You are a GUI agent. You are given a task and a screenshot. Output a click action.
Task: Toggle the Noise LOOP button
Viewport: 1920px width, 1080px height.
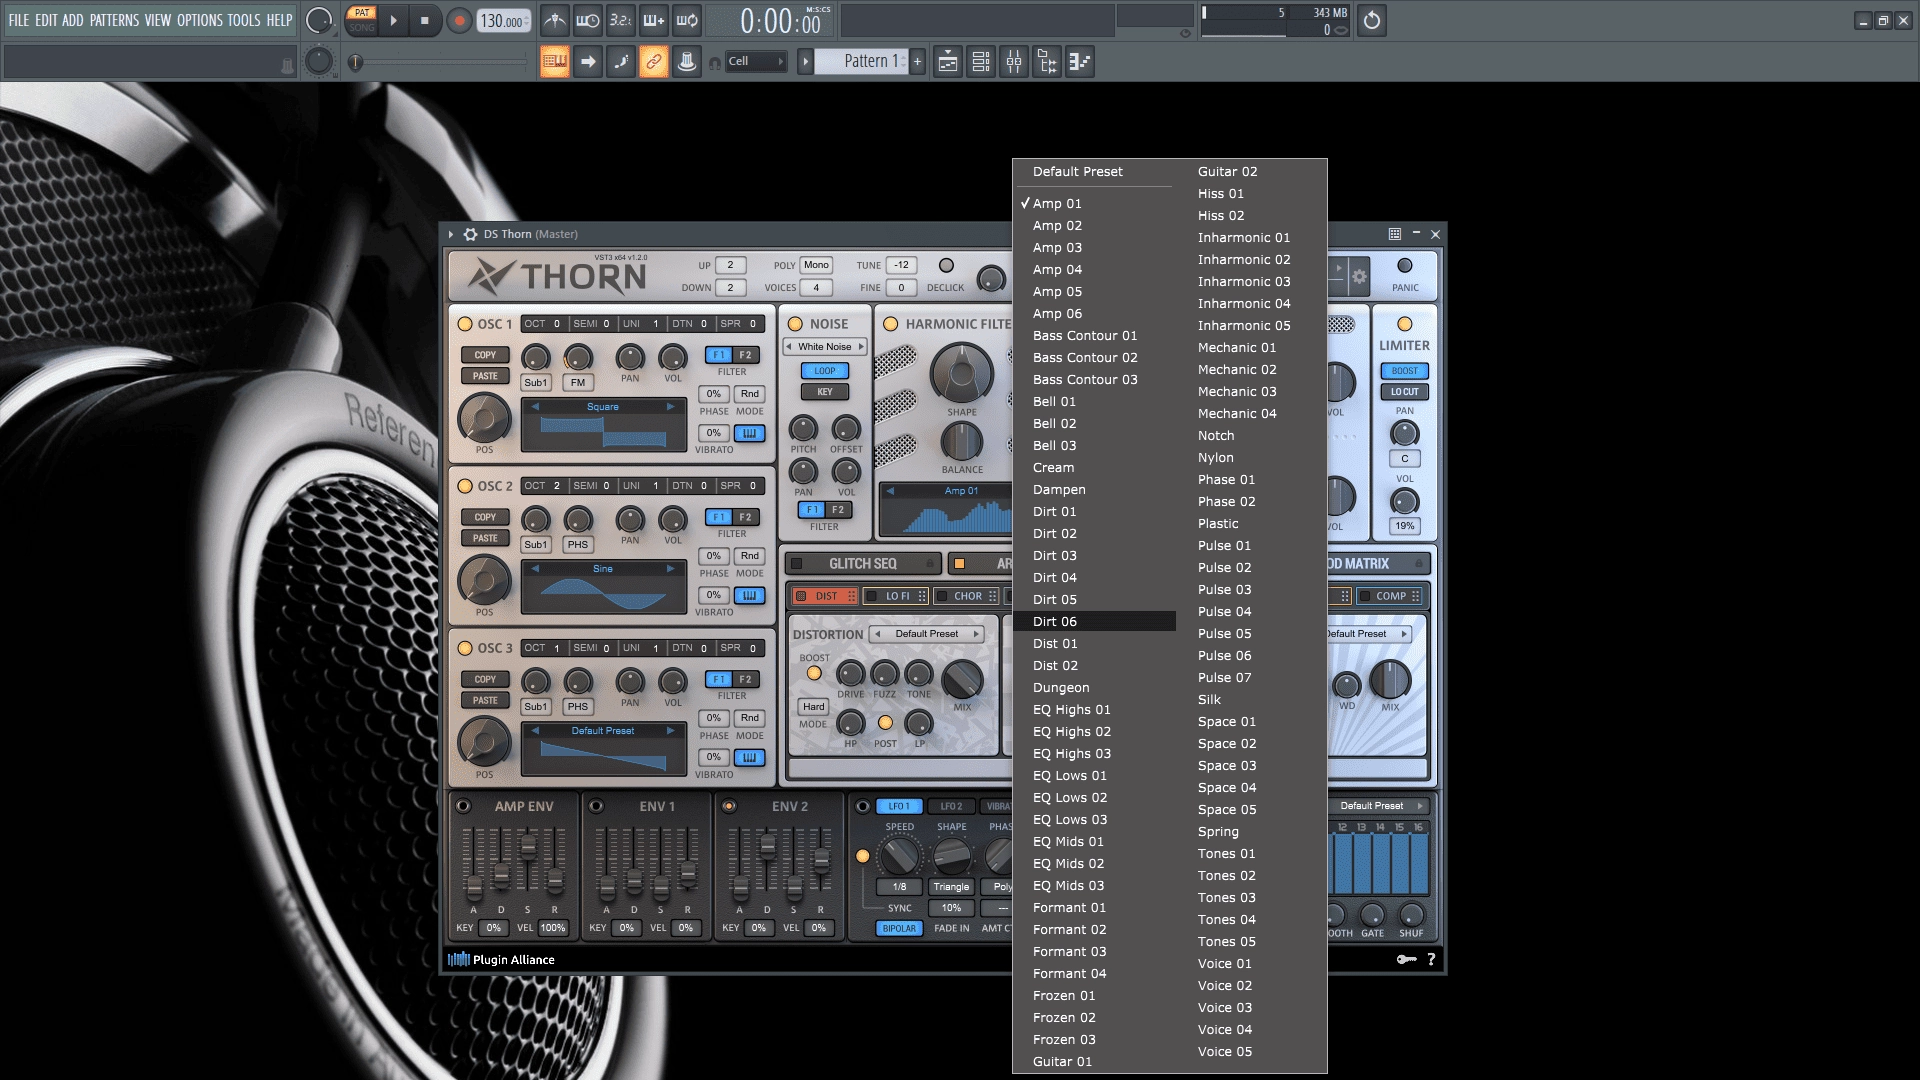pos(825,371)
